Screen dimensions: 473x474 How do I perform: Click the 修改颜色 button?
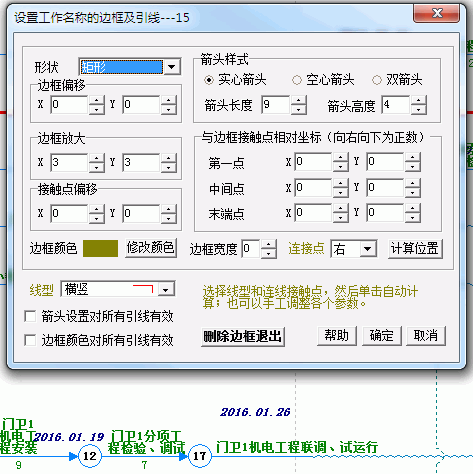(151, 248)
